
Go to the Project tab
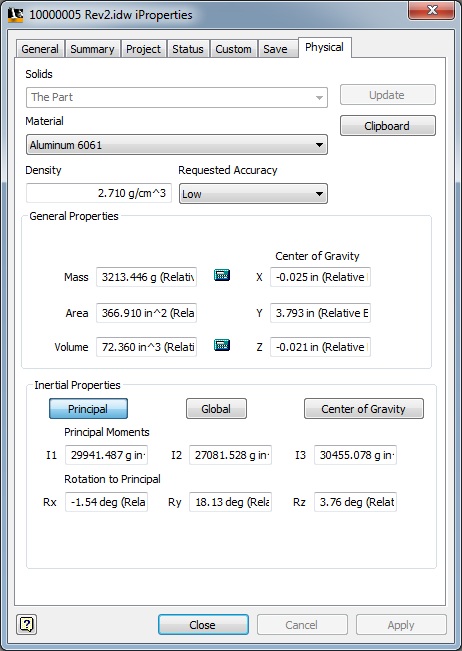(143, 49)
